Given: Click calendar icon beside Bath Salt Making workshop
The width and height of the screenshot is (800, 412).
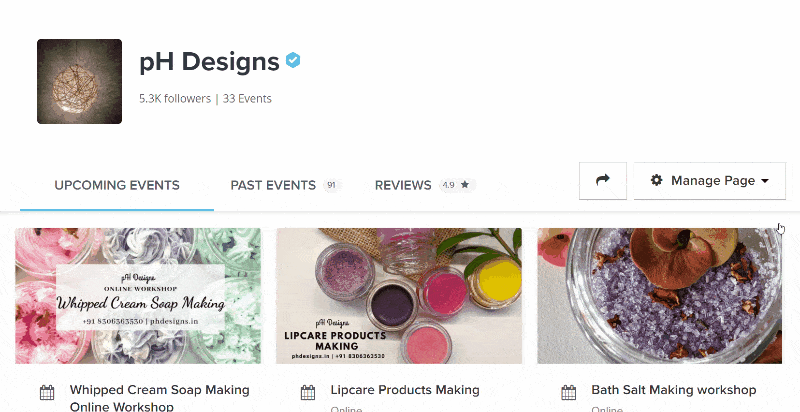Looking at the screenshot, I should click(569, 392).
